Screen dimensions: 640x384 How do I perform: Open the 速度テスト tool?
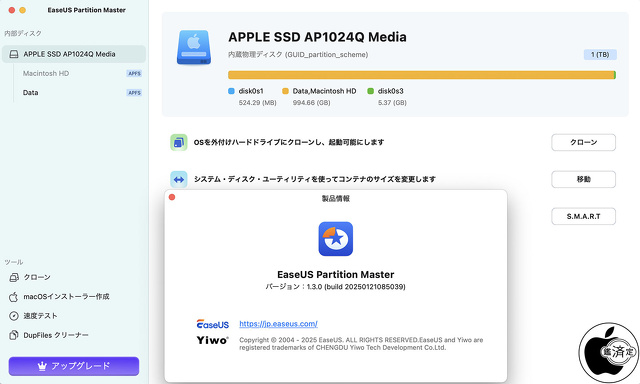(40, 316)
